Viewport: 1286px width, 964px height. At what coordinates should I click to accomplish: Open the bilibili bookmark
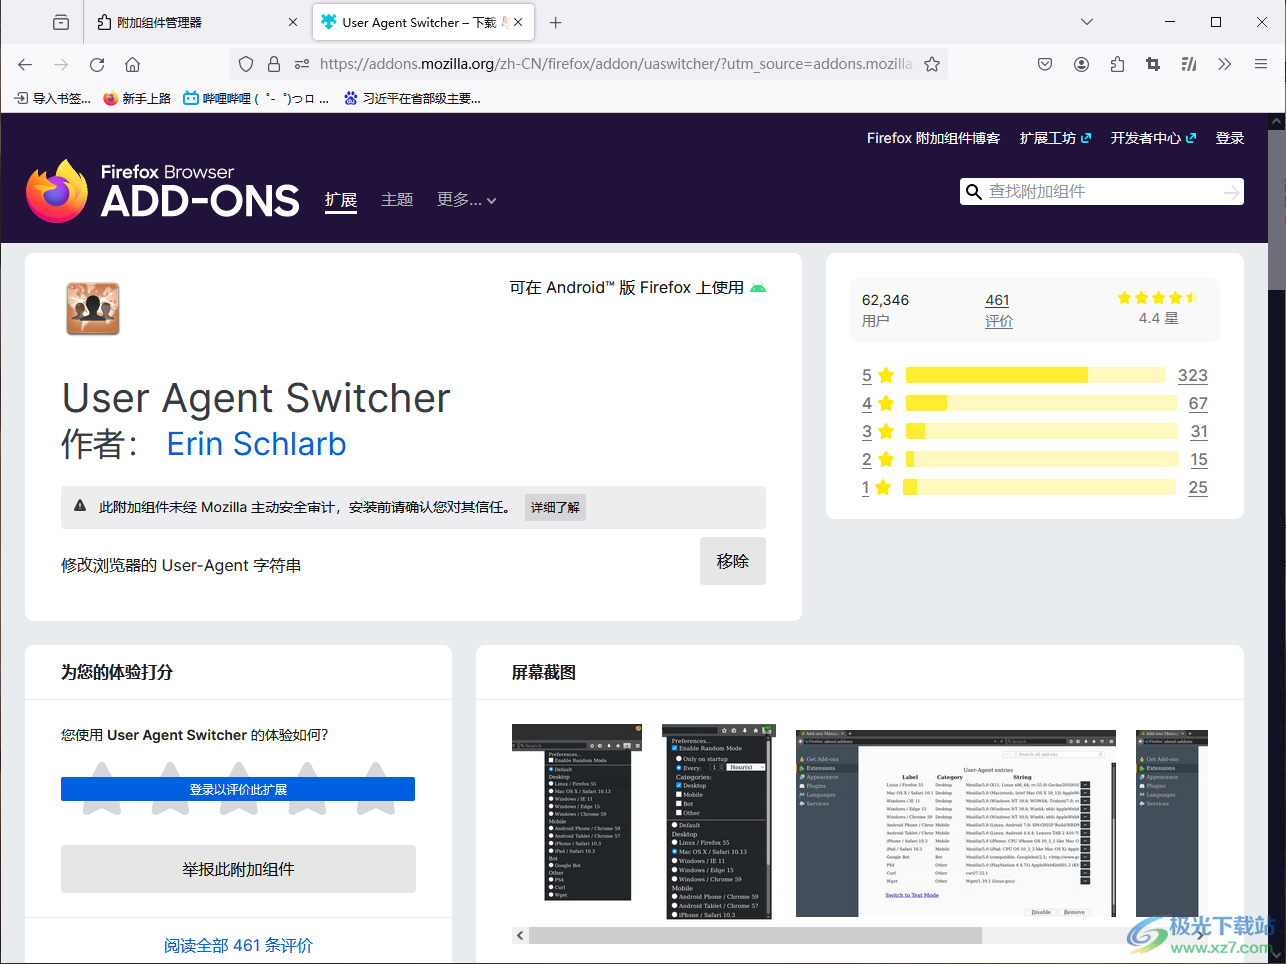(x=256, y=98)
